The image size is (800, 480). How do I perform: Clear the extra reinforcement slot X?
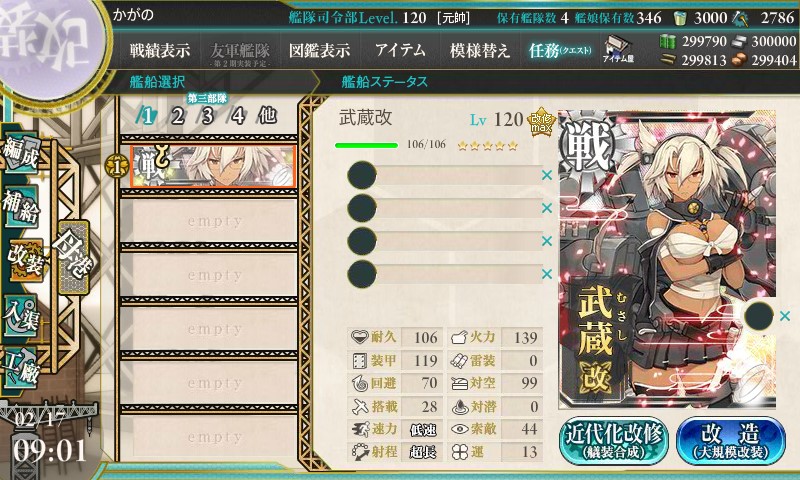coord(785,316)
